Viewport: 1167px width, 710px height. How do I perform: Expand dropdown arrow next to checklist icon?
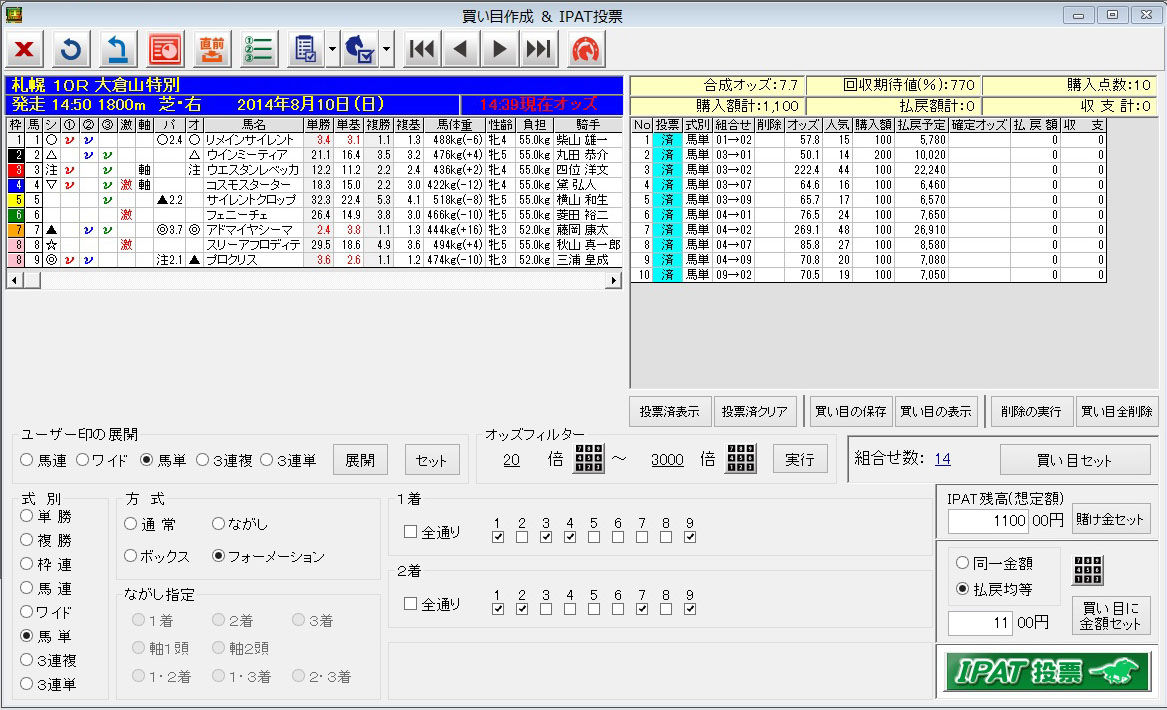tap(332, 50)
